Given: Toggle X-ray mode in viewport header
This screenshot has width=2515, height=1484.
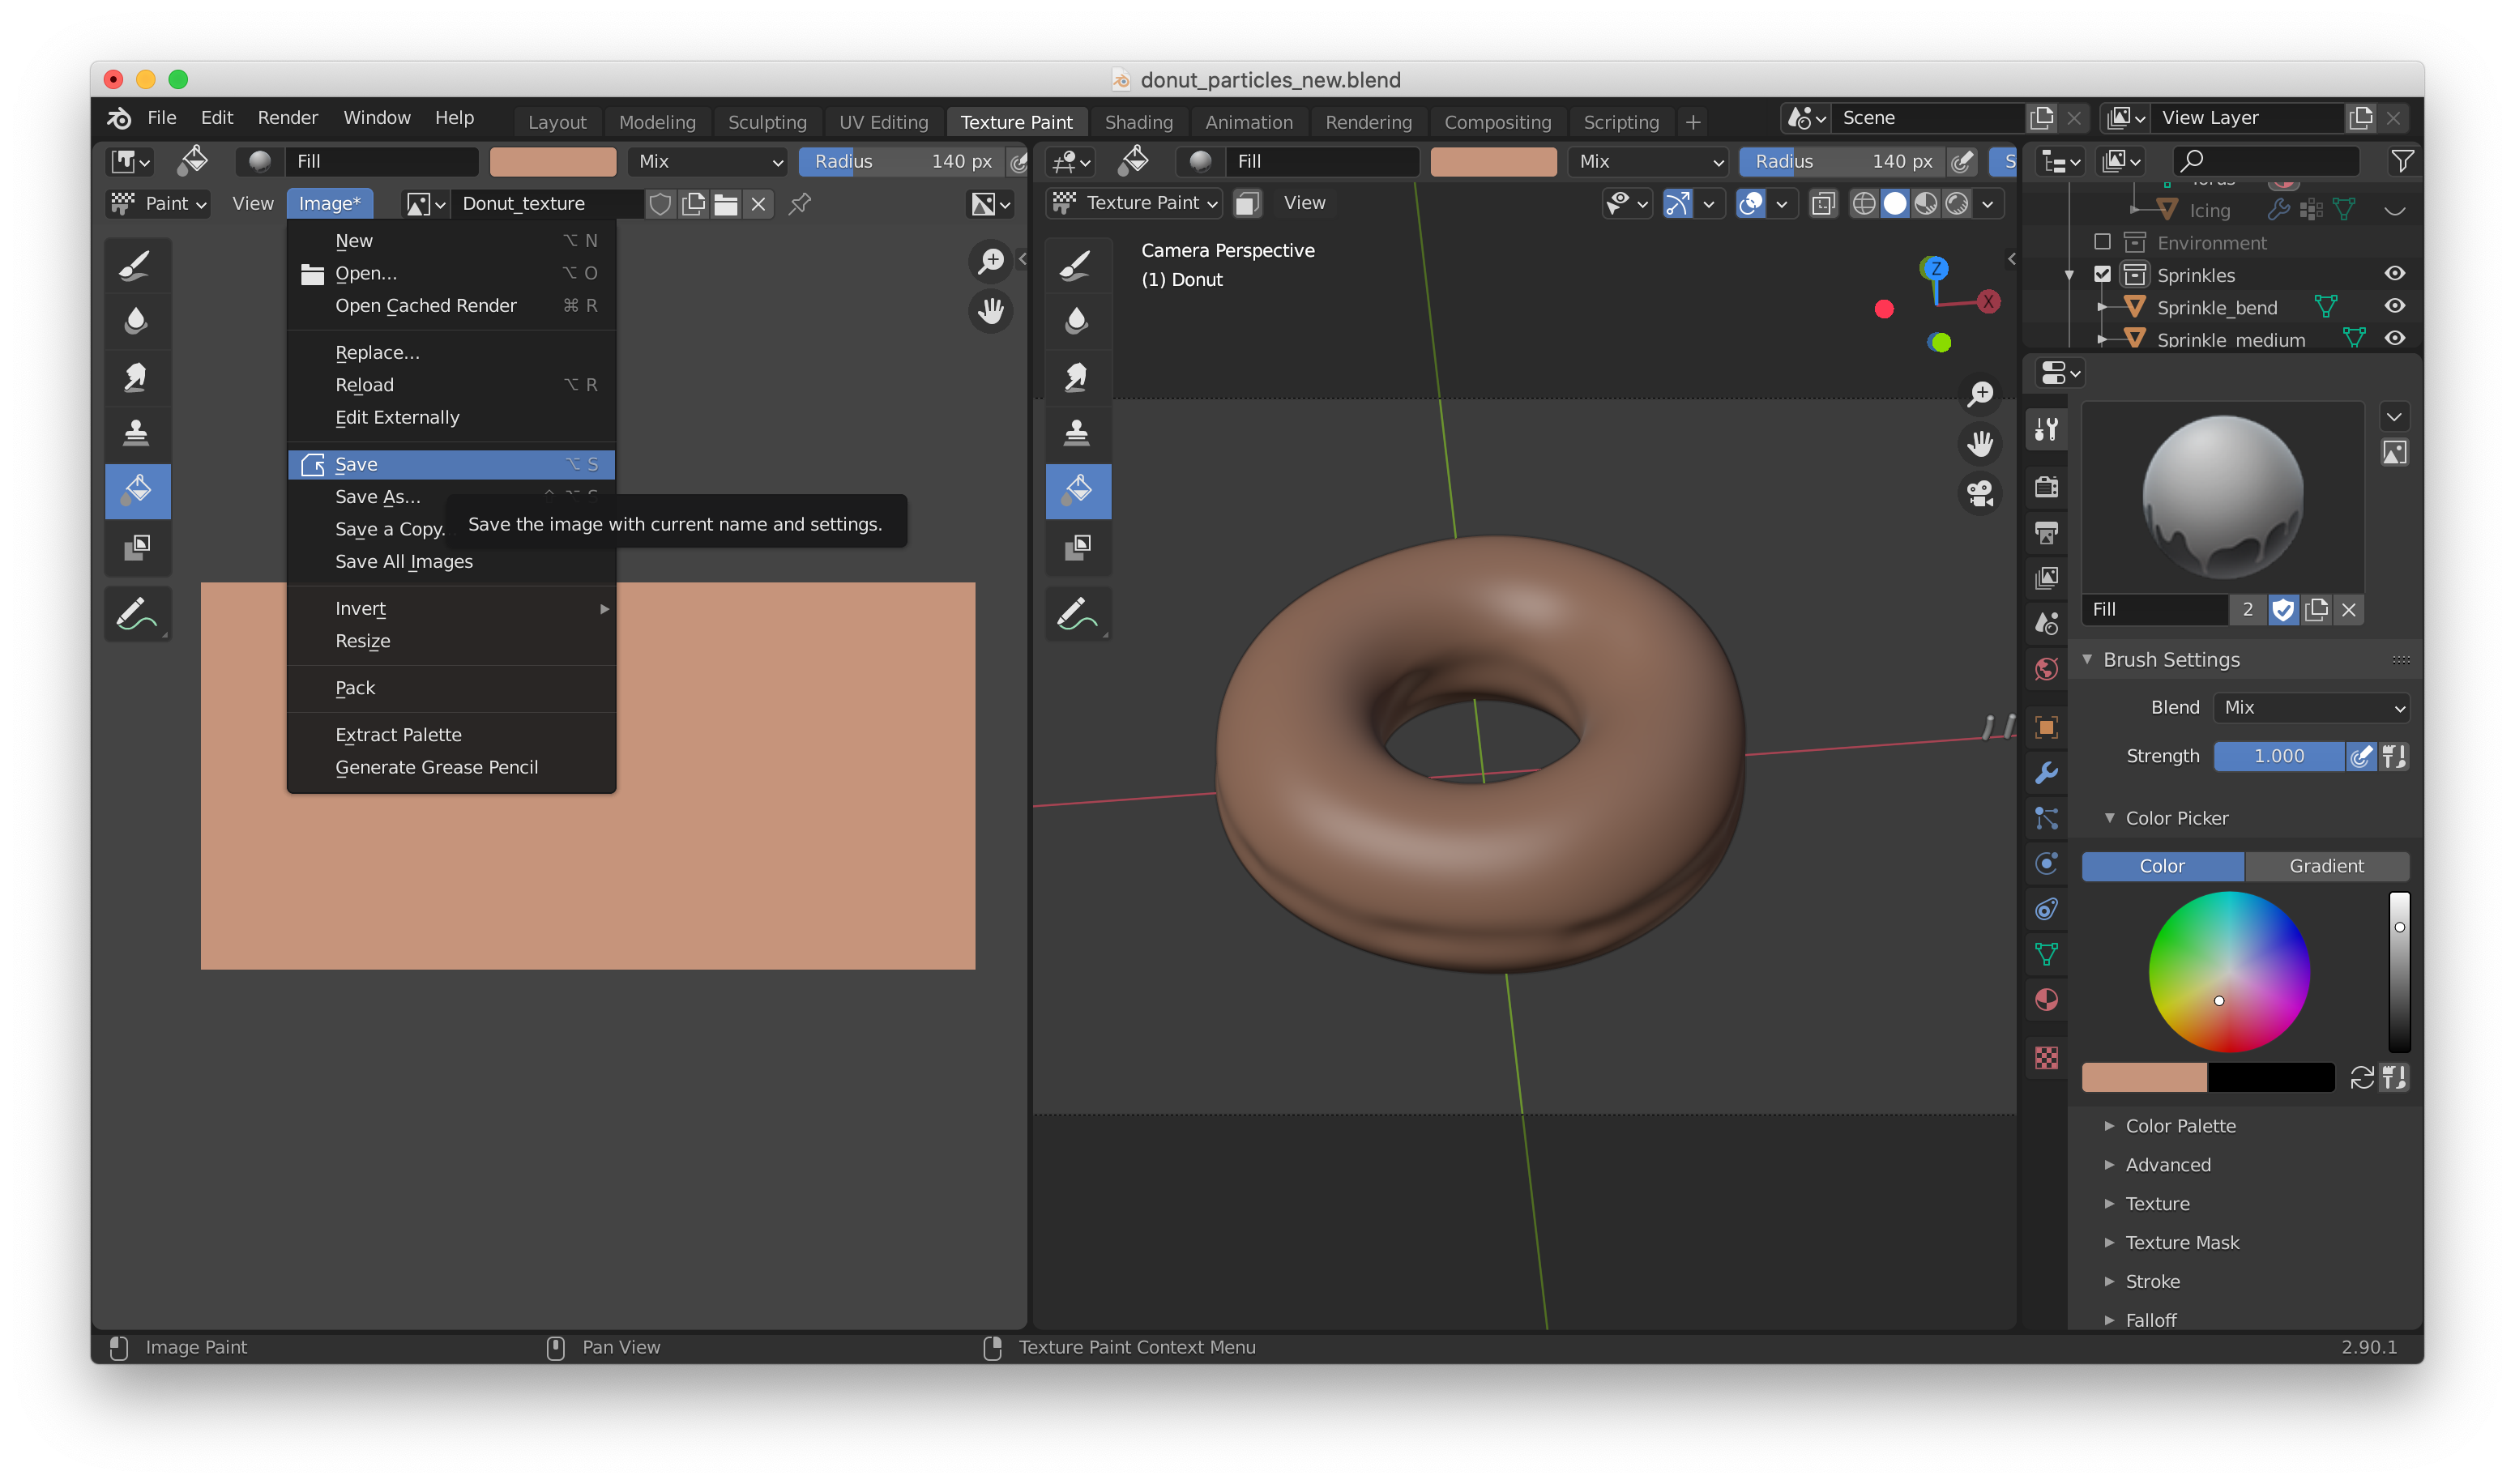Looking at the screenshot, I should point(1823,204).
